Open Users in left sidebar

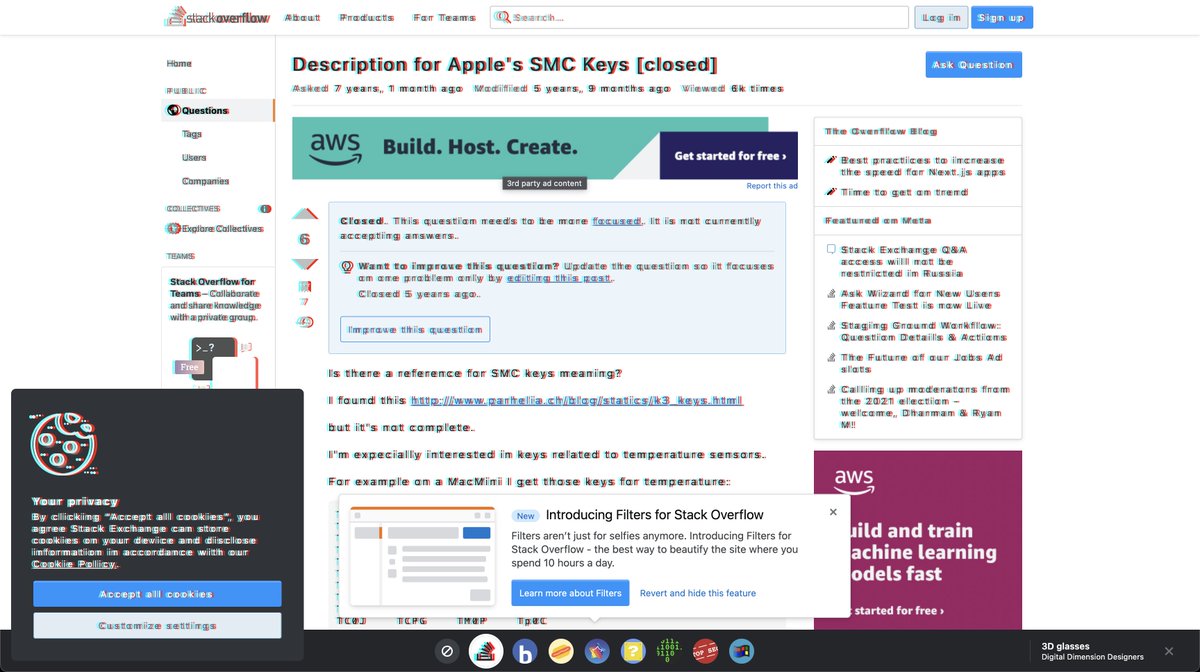coord(194,158)
